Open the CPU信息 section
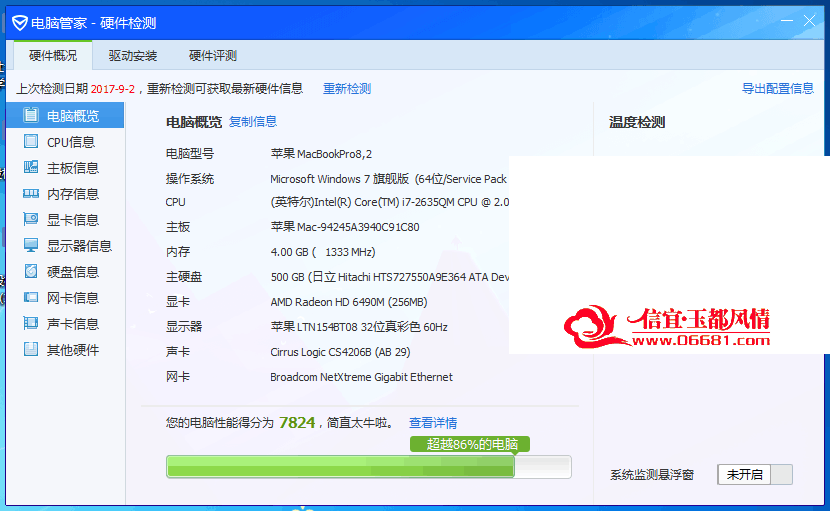Image resolution: width=830 pixels, height=511 pixels. pyautogui.click(x=65, y=142)
